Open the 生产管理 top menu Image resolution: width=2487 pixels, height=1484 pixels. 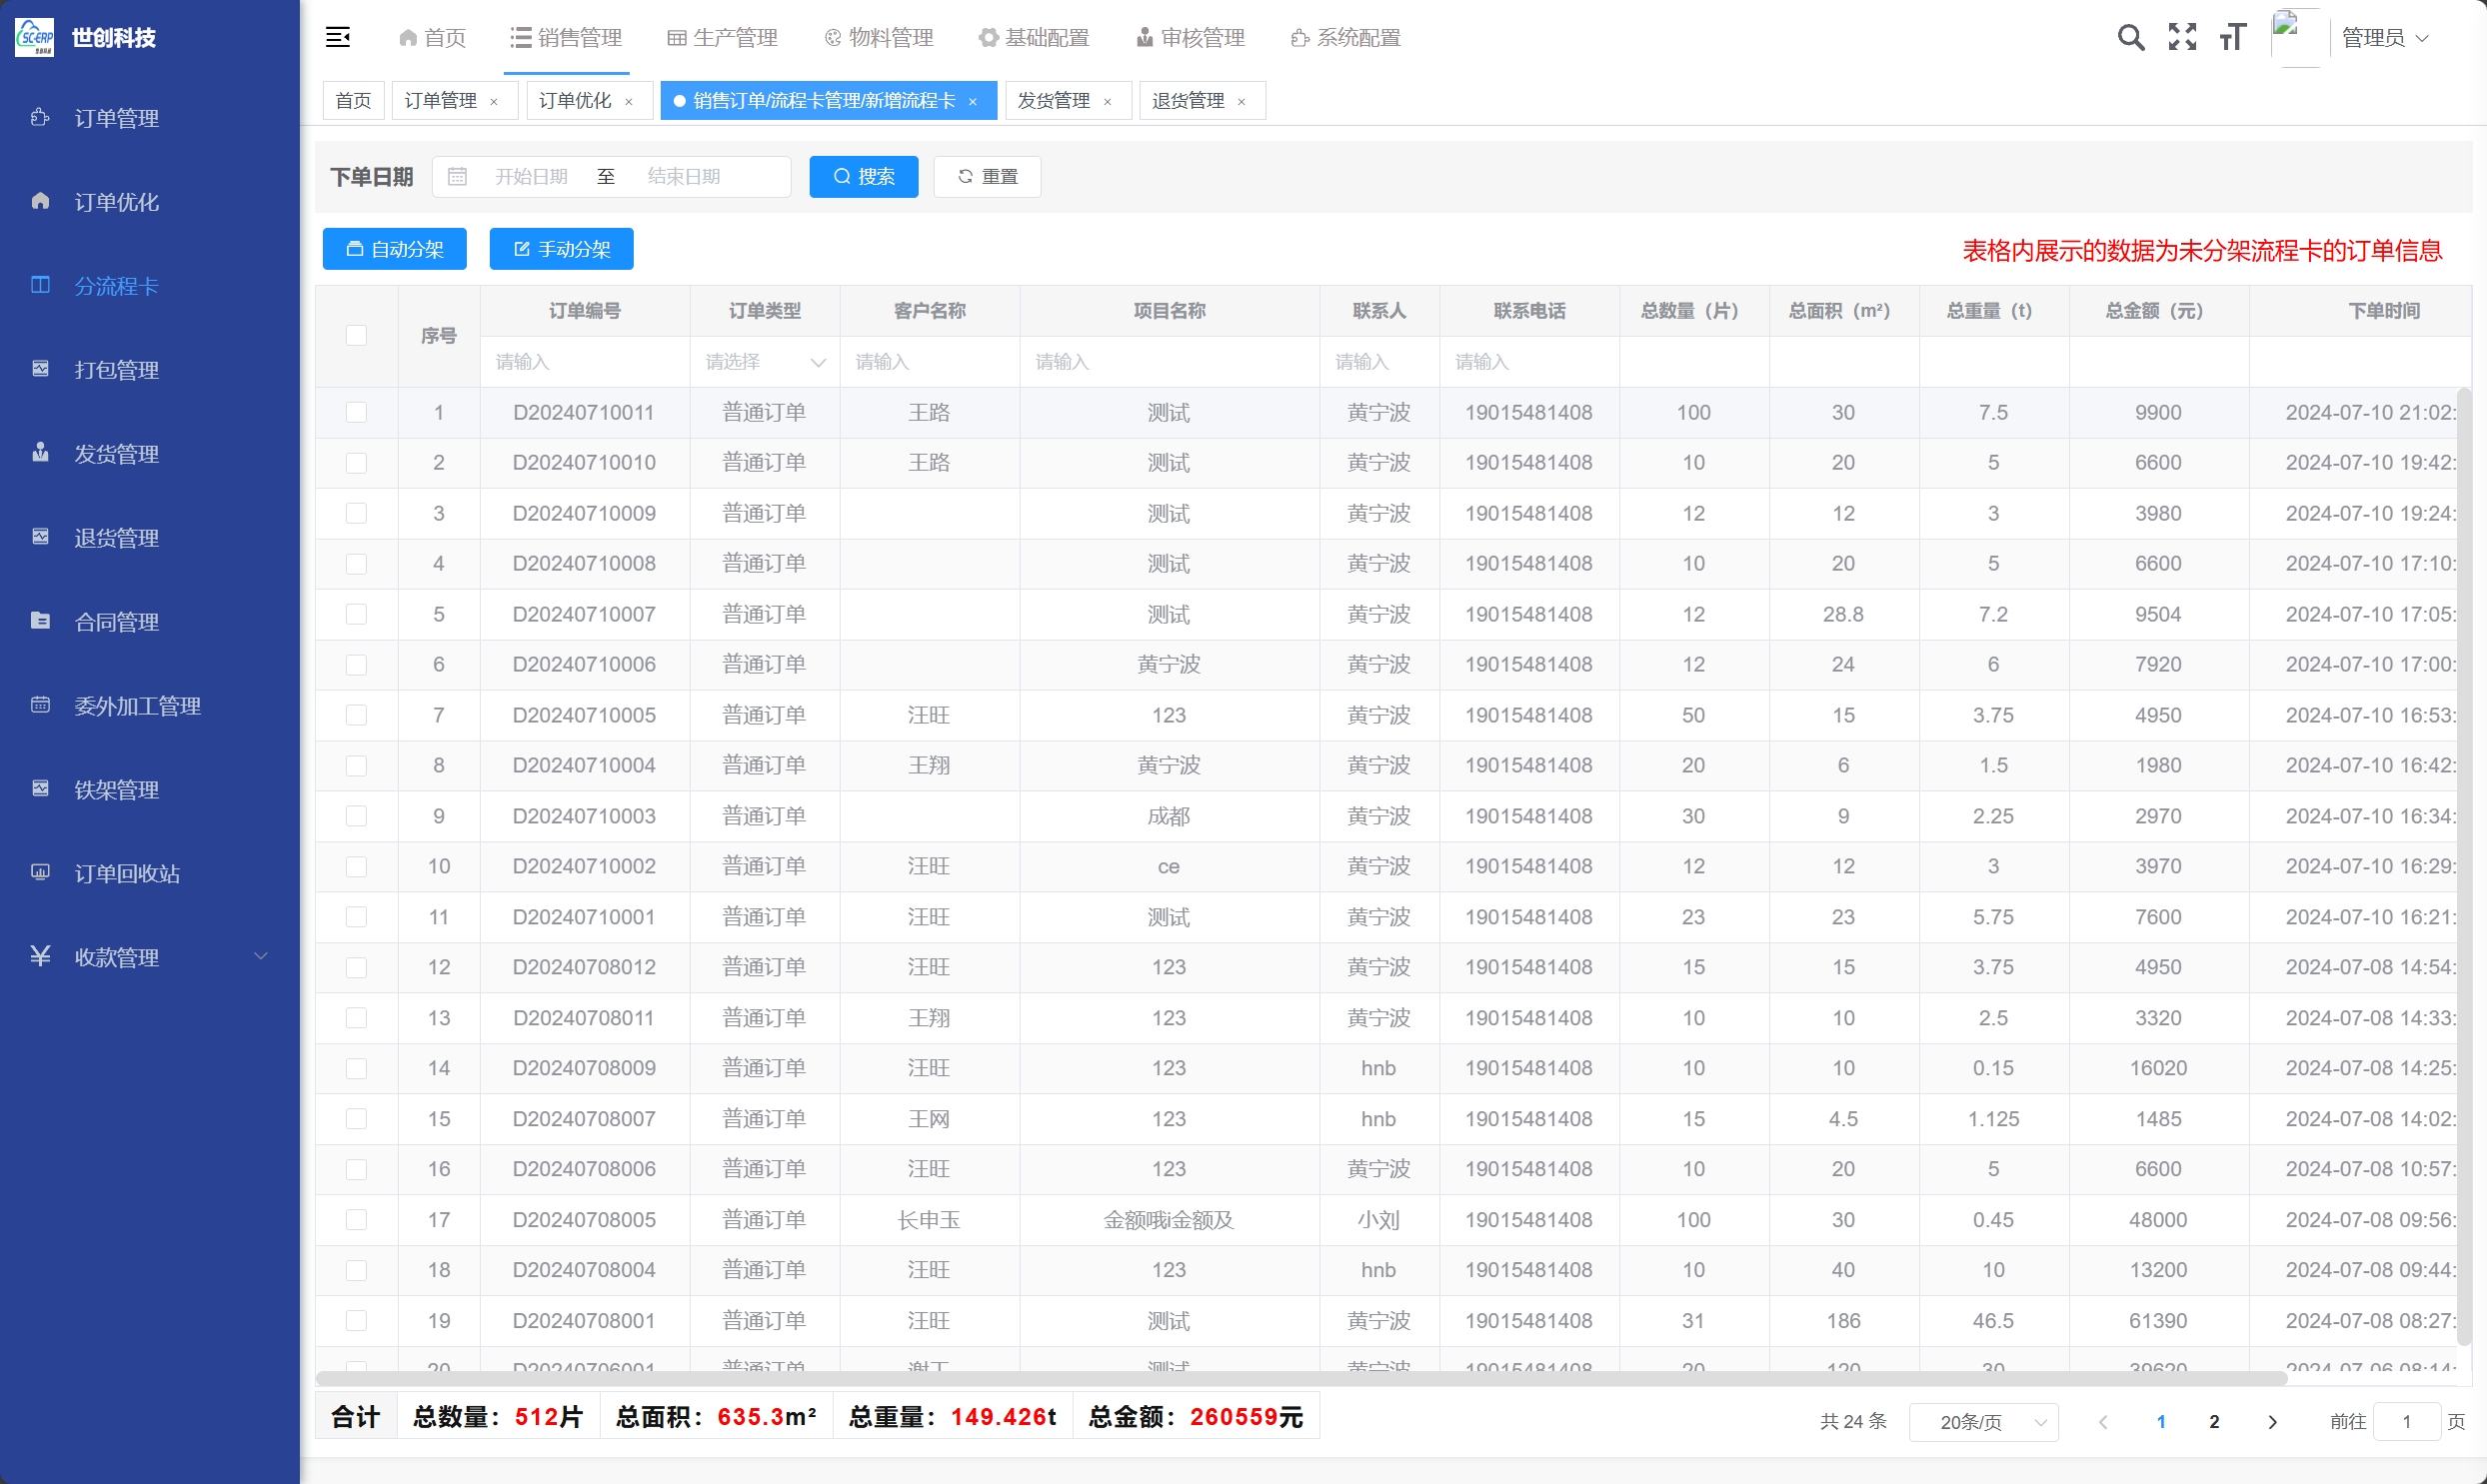pos(723,38)
